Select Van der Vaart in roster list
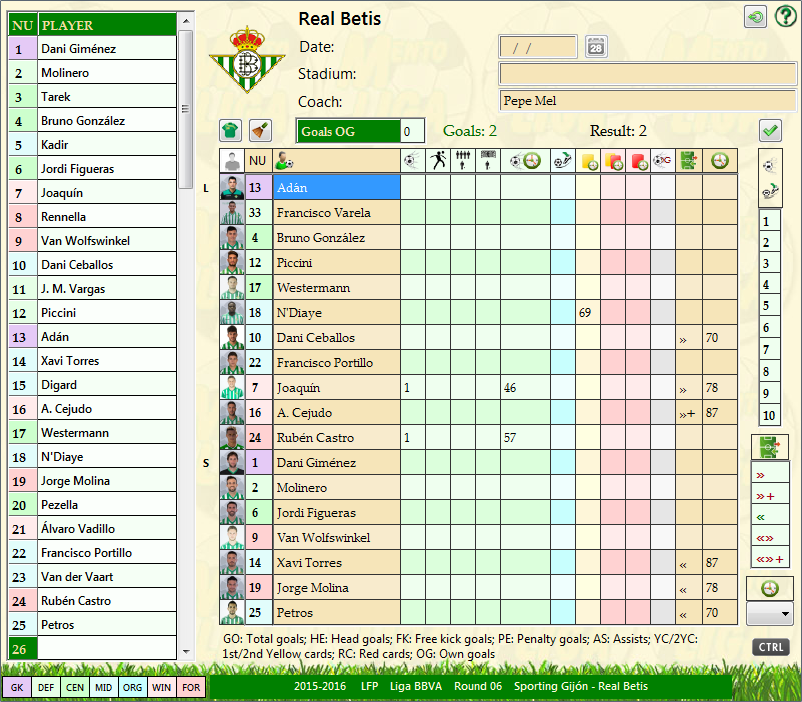This screenshot has height=702, width=802. 107,577
